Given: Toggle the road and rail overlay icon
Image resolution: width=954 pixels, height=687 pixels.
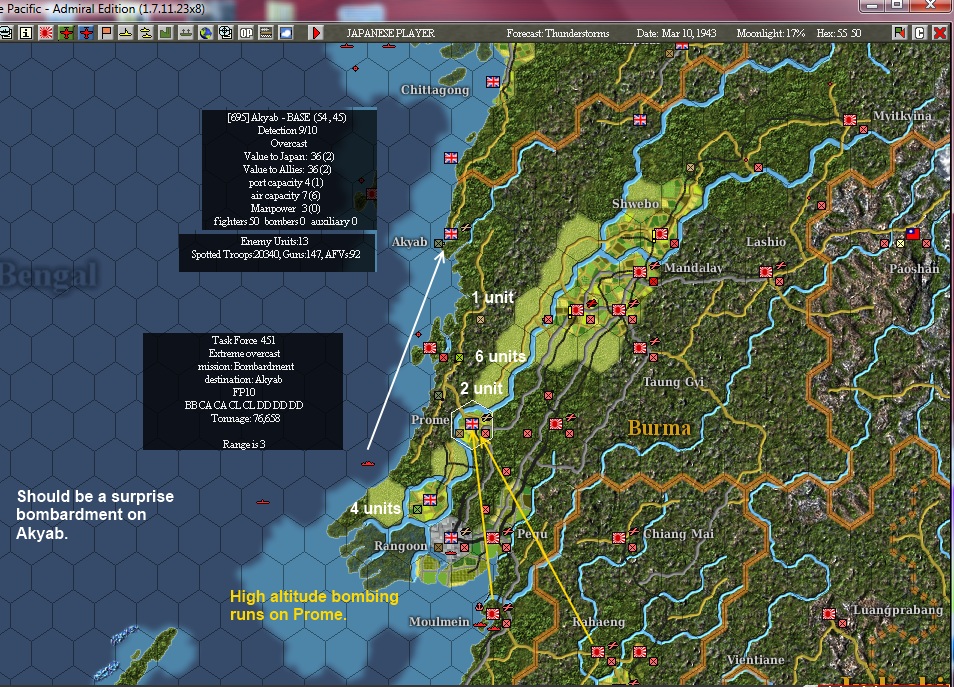Looking at the screenshot, I should tap(266, 33).
